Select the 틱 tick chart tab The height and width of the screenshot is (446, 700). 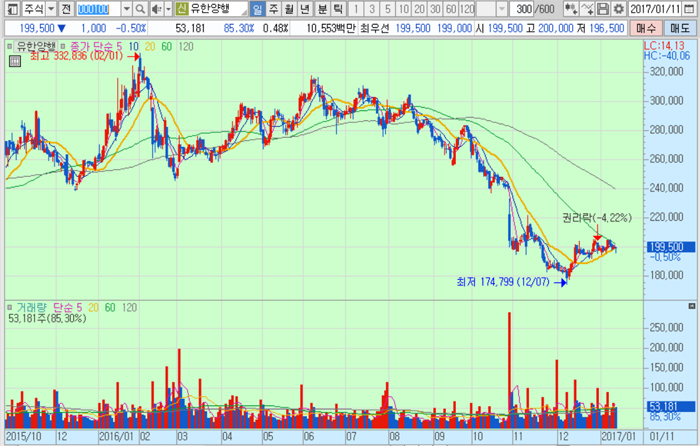pyautogui.click(x=338, y=9)
